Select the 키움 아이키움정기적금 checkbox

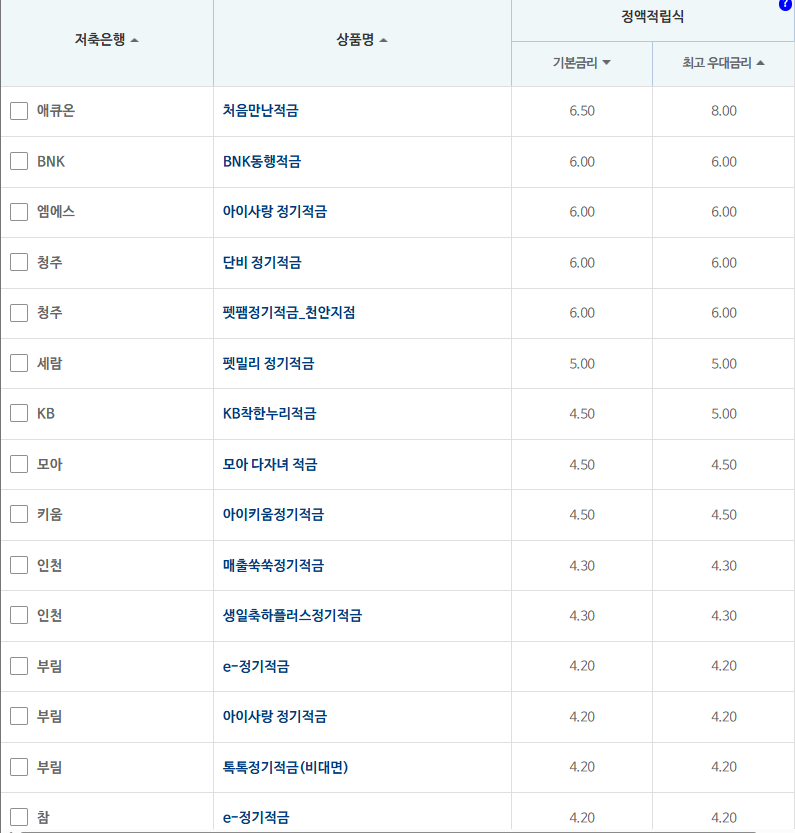(x=19, y=514)
